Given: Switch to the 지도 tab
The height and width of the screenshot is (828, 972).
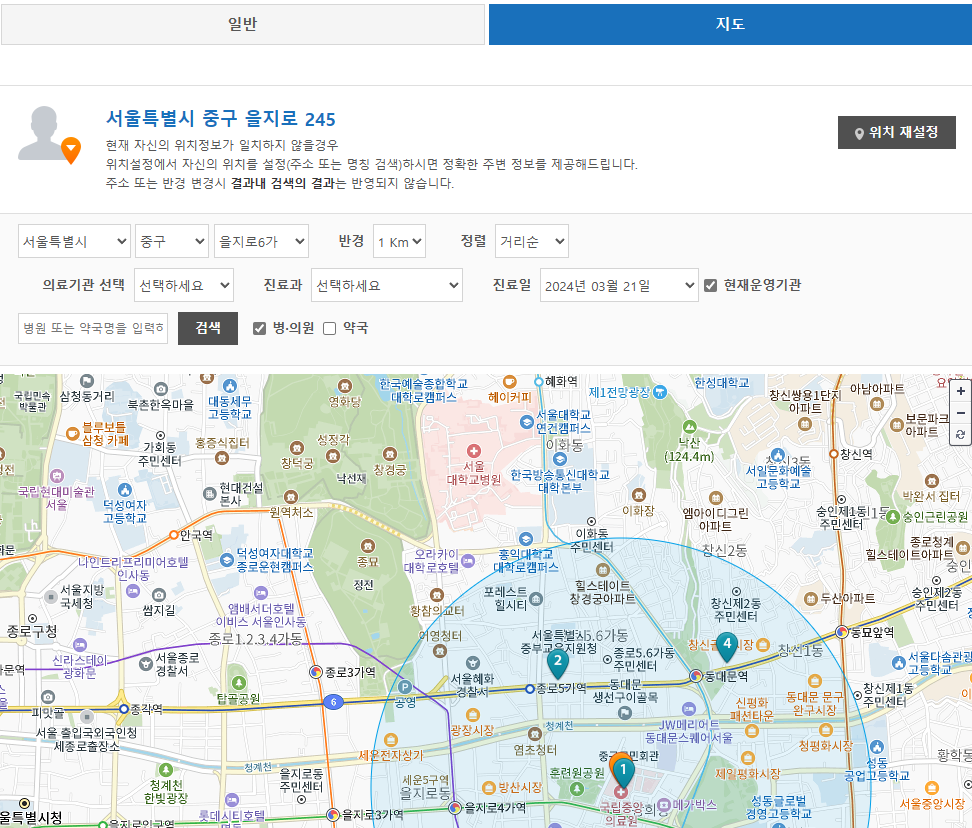Looking at the screenshot, I should (730, 24).
